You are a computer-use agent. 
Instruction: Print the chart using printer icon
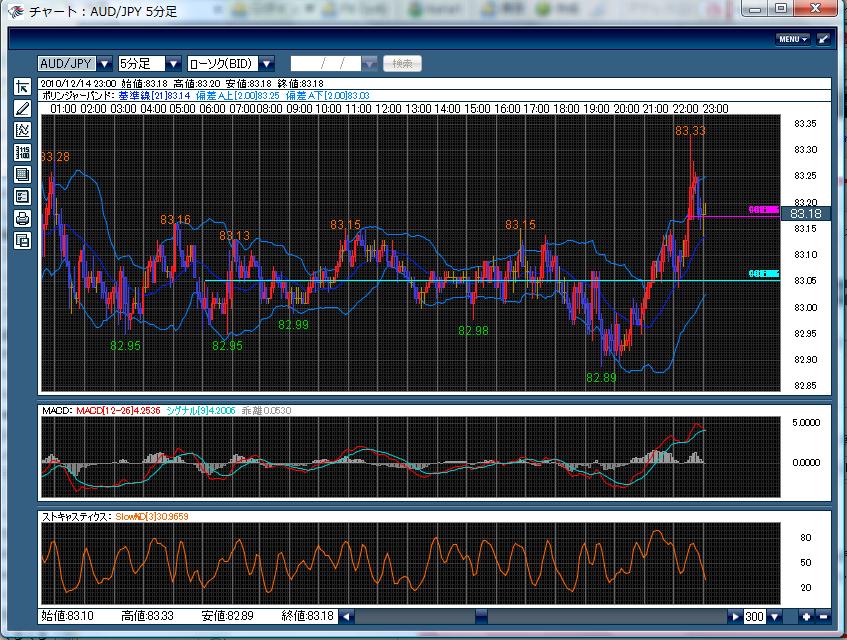pyautogui.click(x=22, y=218)
